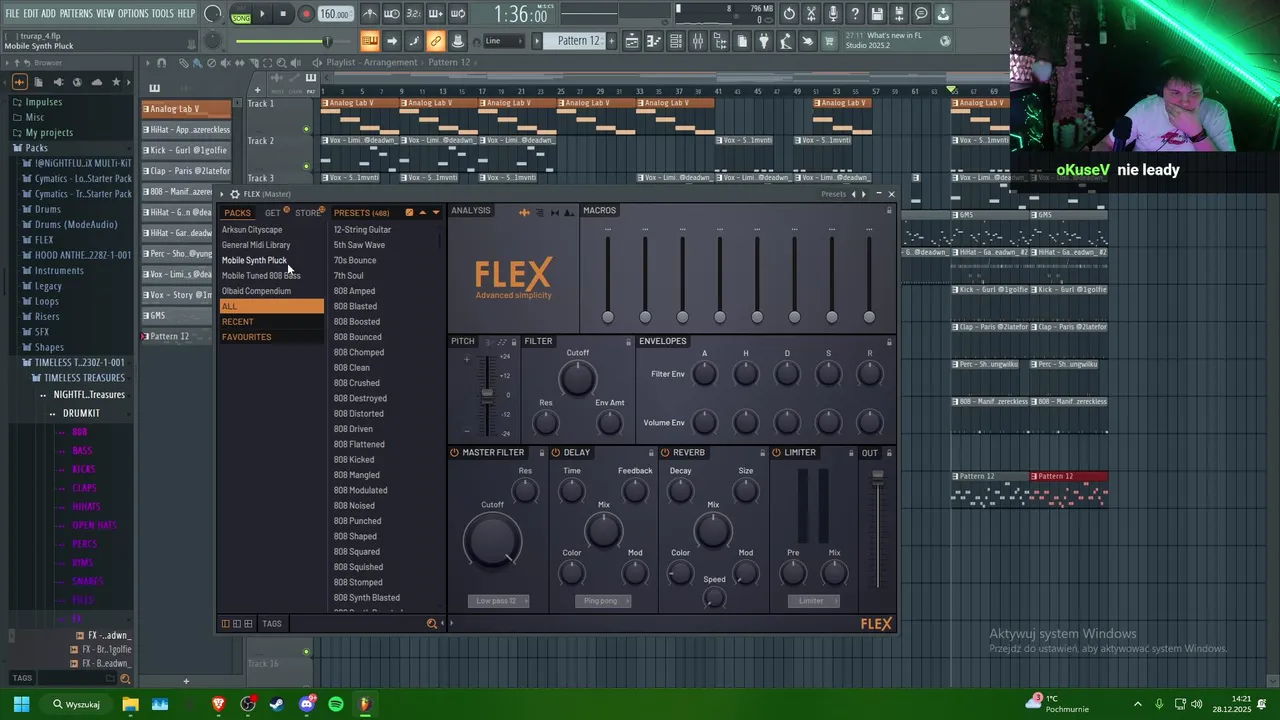Select the 12-String Guitar preset
Screen dimensions: 1280x720
pos(362,230)
